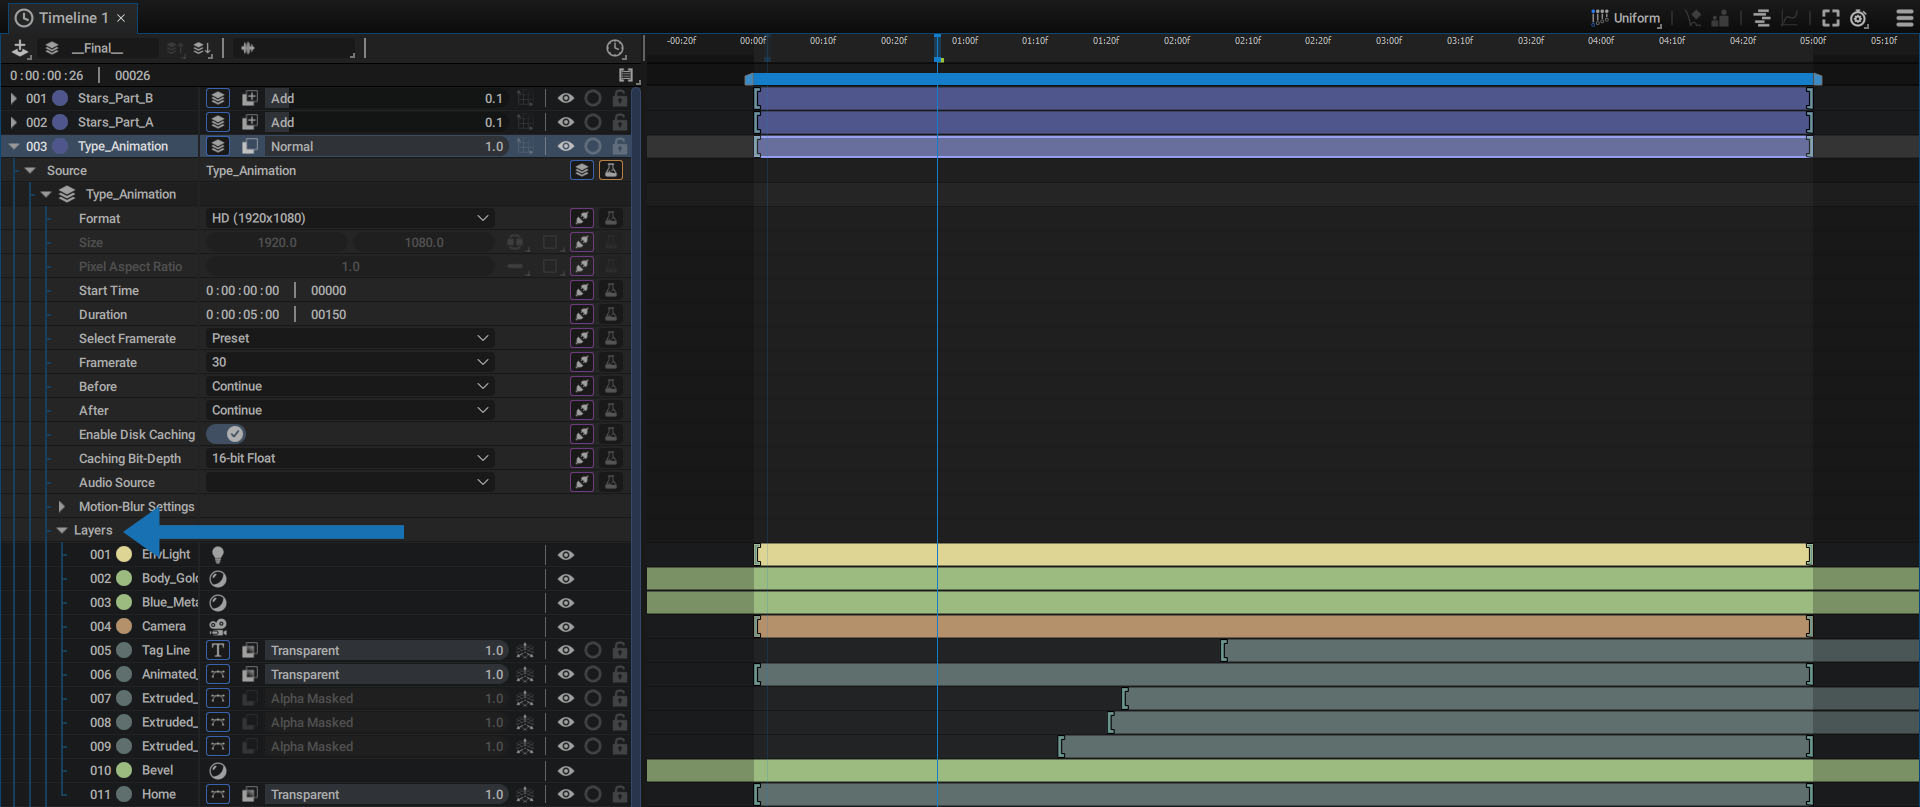Toggle visibility of the Tag Line layer

pos(566,650)
